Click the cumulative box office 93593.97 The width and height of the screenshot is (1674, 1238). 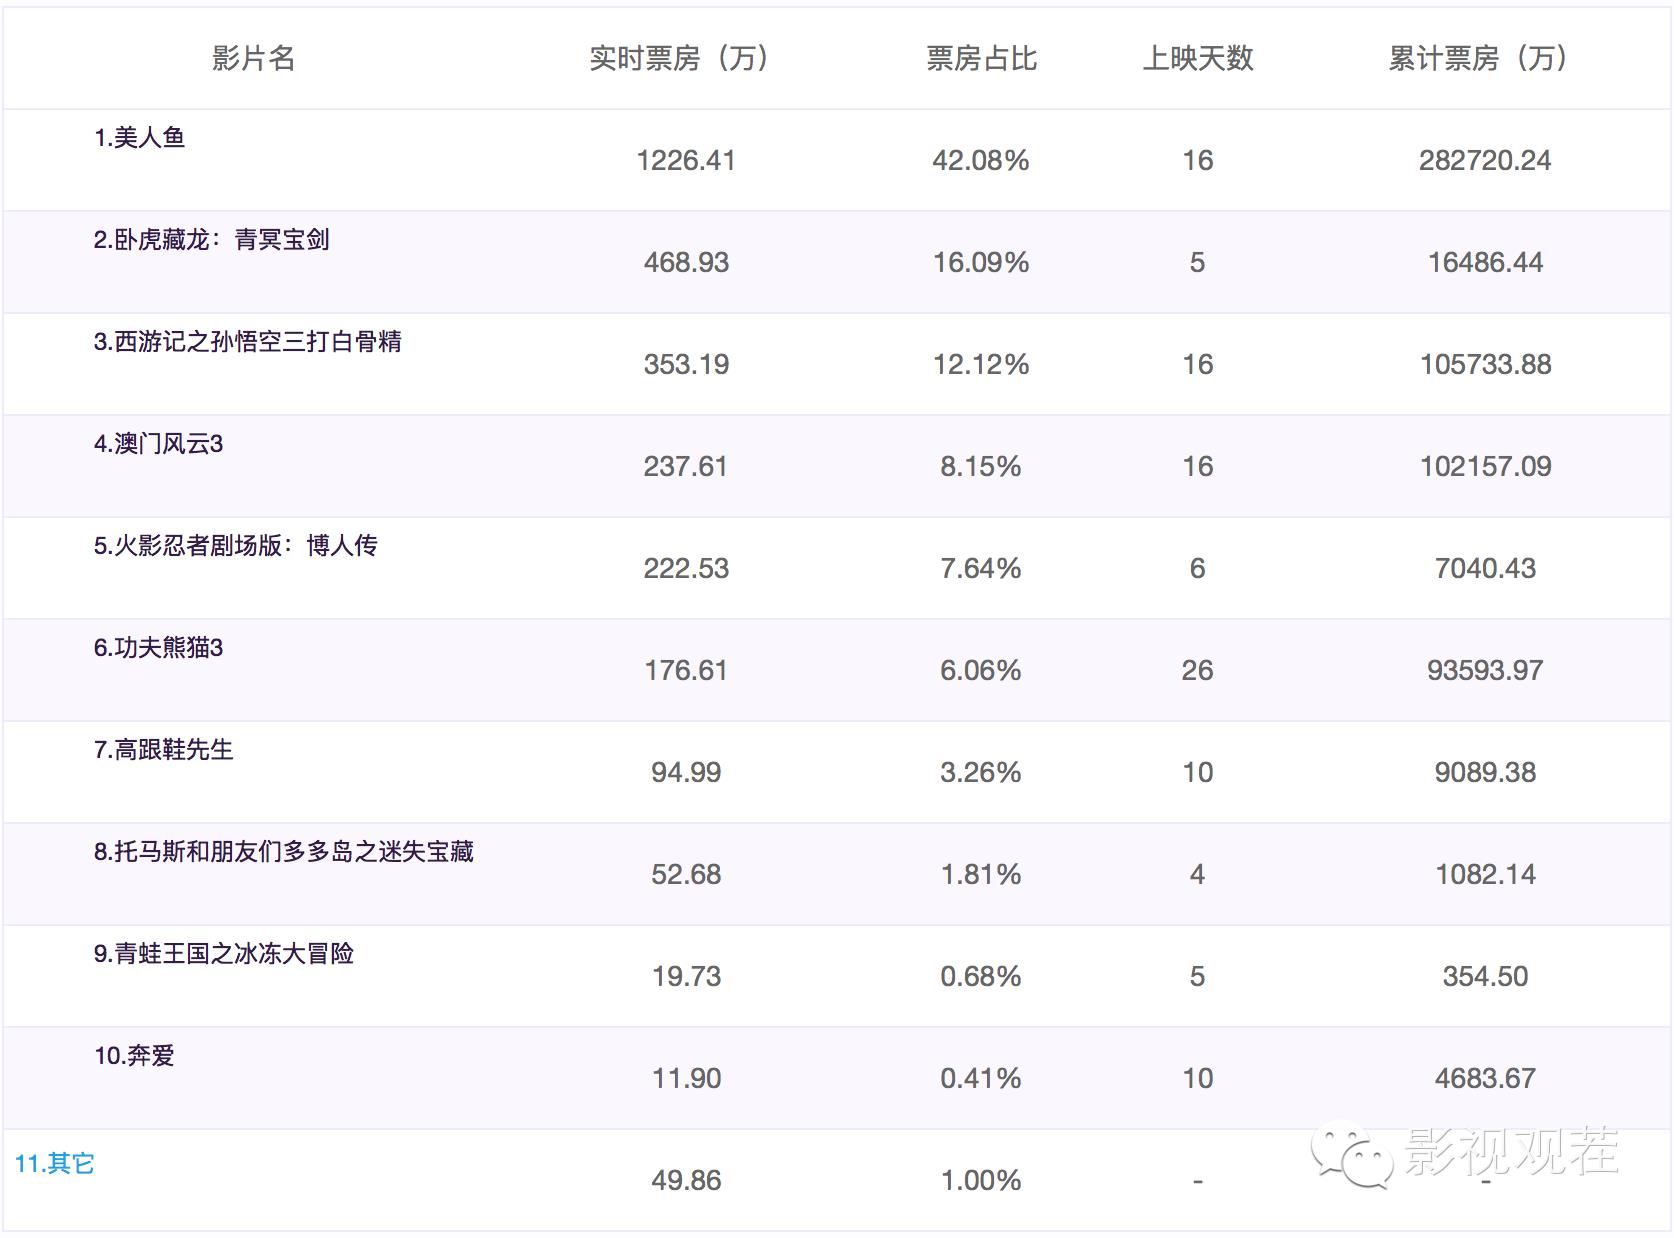point(1485,671)
